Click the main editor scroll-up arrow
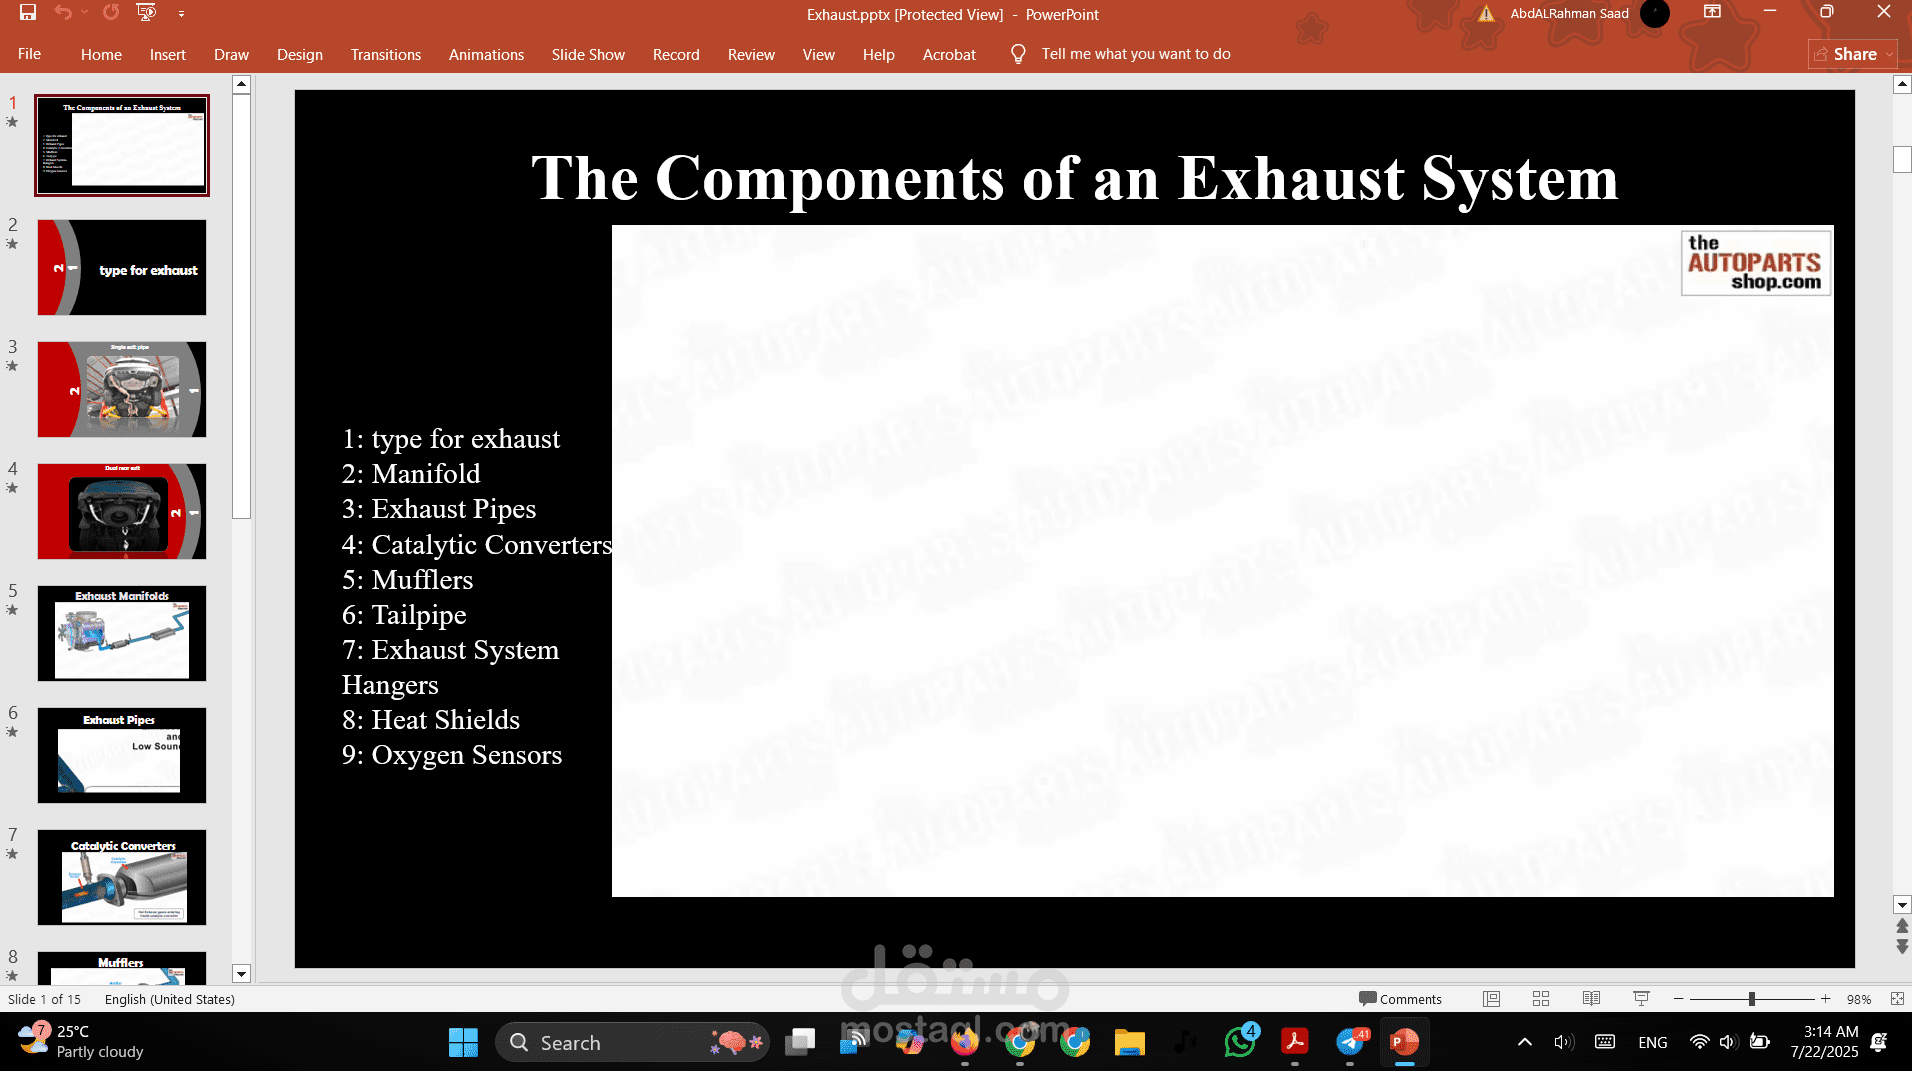This screenshot has width=1912, height=1071. tap(1902, 85)
